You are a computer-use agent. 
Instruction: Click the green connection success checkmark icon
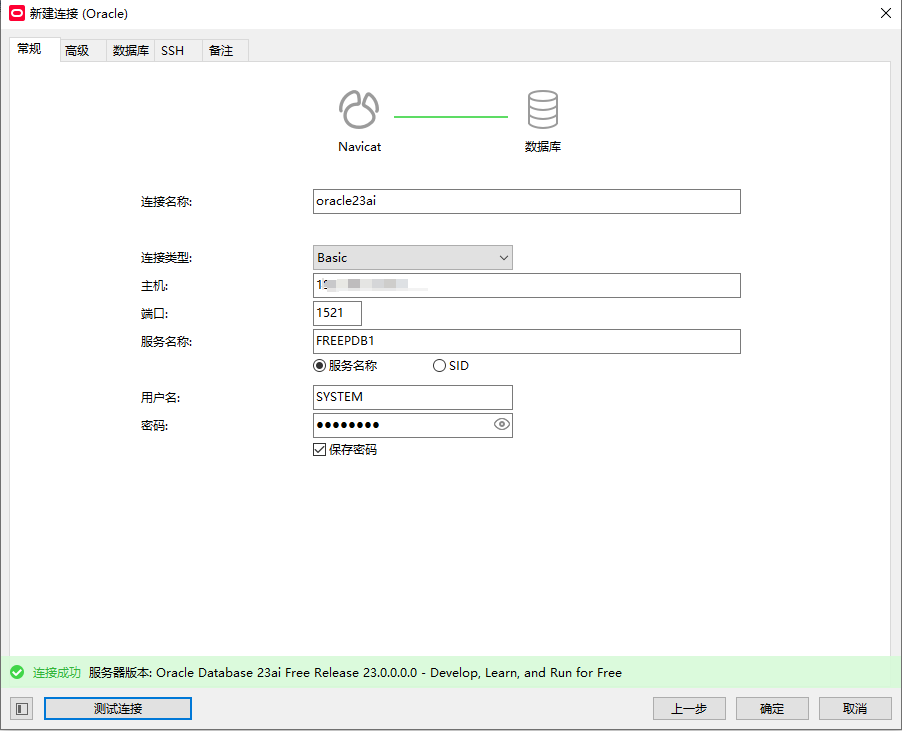17,672
